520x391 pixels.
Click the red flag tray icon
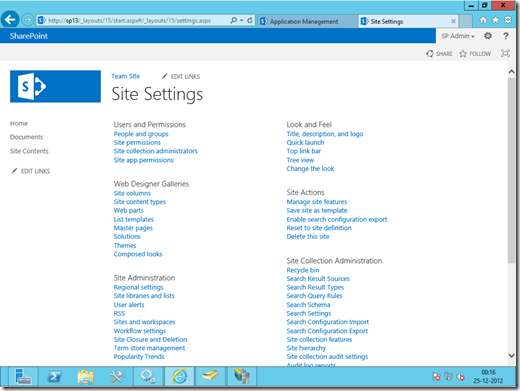click(x=436, y=377)
